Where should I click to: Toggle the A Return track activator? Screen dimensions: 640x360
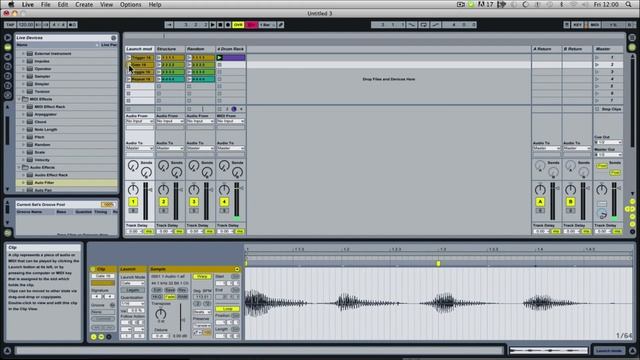pos(540,202)
